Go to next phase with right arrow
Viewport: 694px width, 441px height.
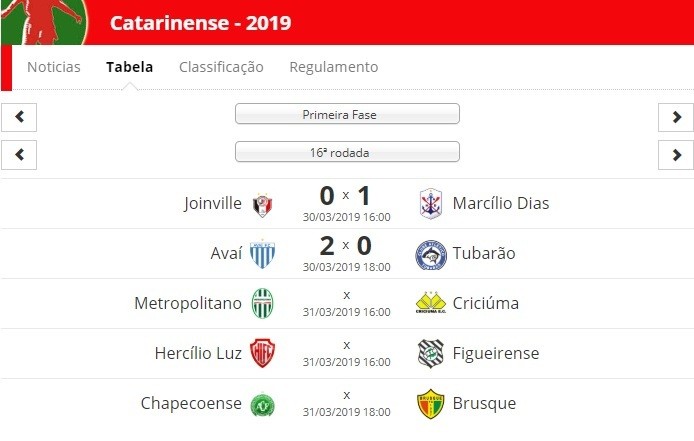(676, 117)
